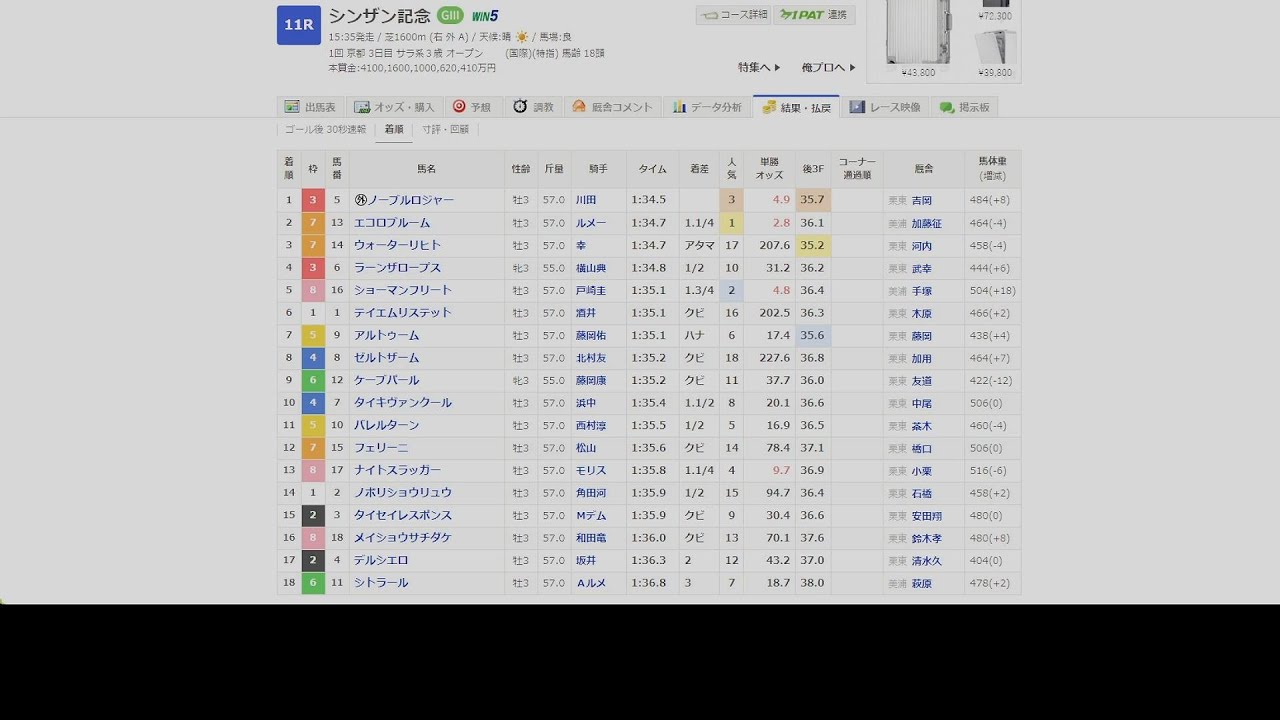Switch to the 結果・払戻 tab
The height and width of the screenshot is (720, 1280).
795,106
